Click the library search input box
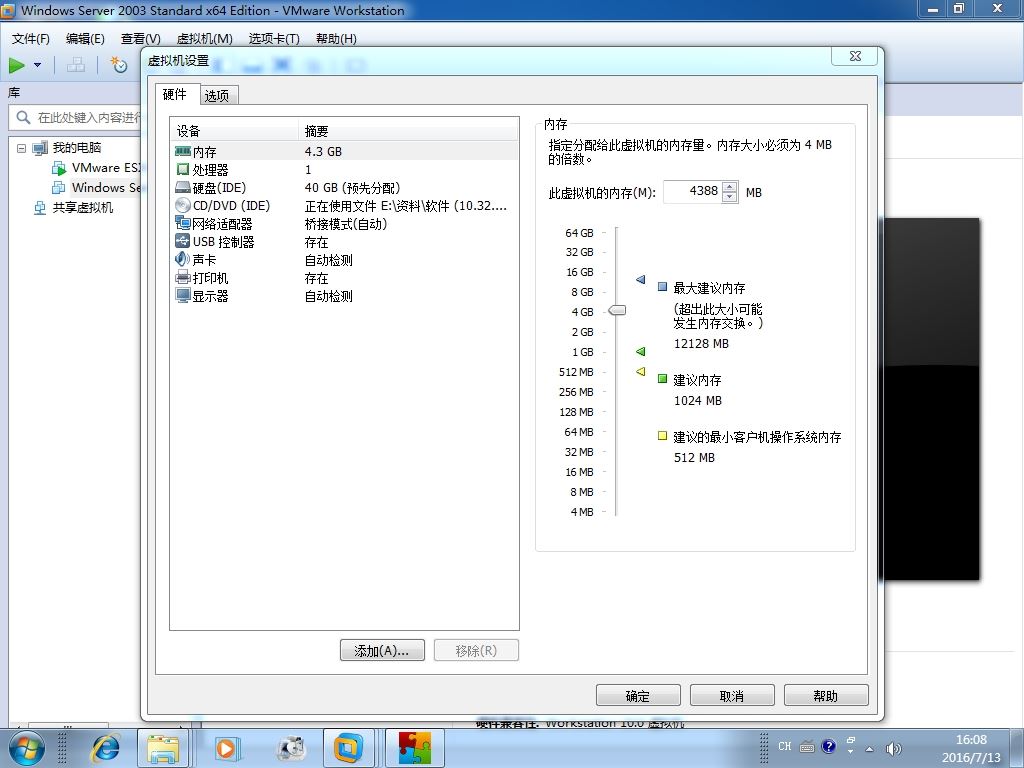The image size is (1024, 768). pos(75,118)
